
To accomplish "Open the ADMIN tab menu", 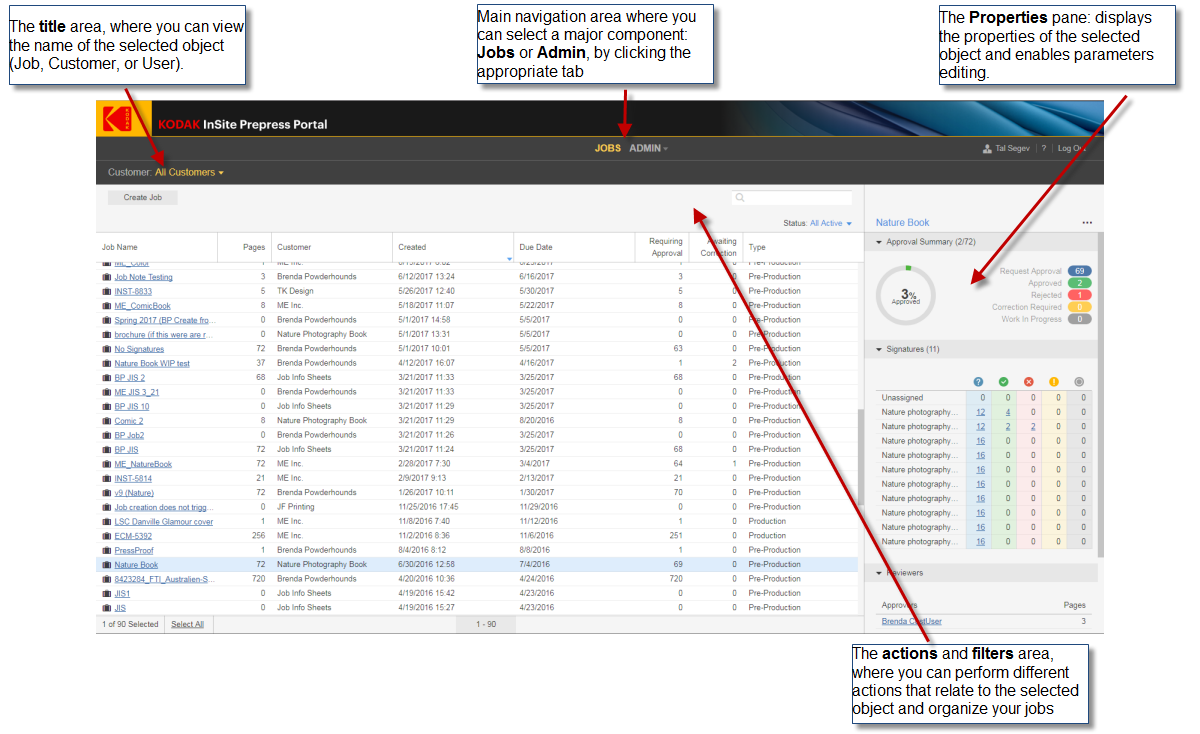I will tap(648, 149).
